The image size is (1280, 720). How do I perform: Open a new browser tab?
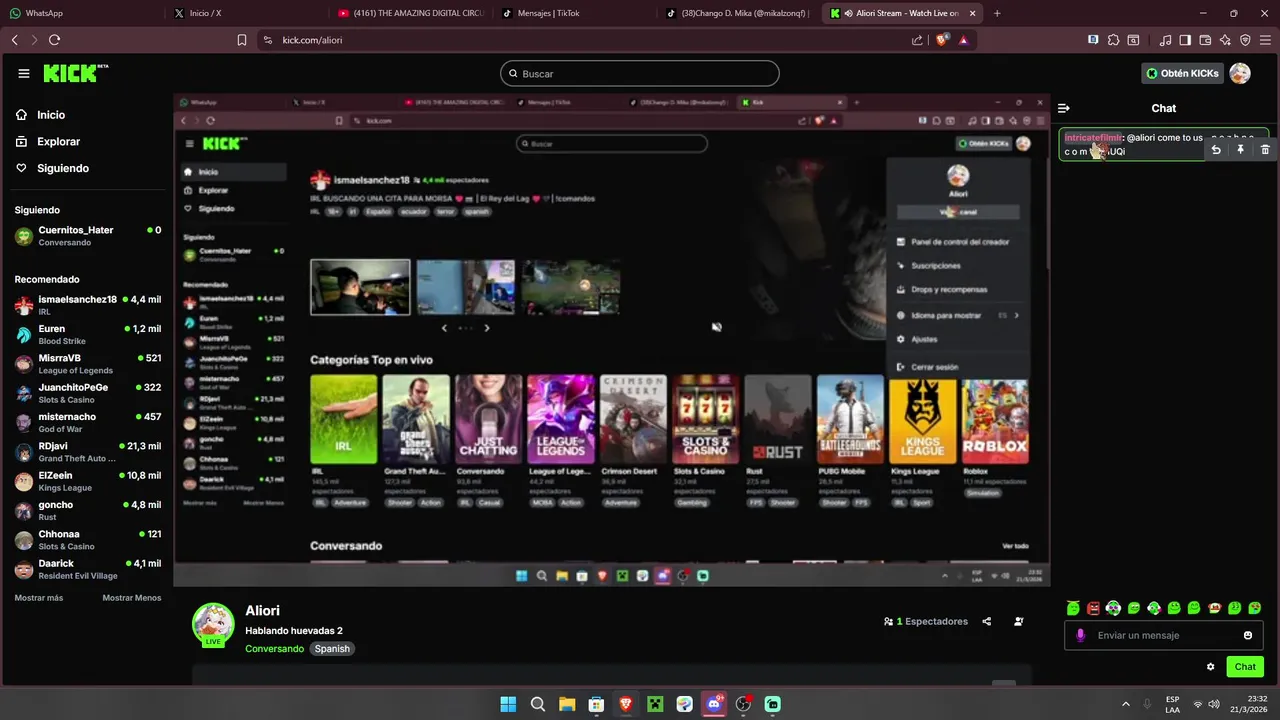tap(997, 13)
